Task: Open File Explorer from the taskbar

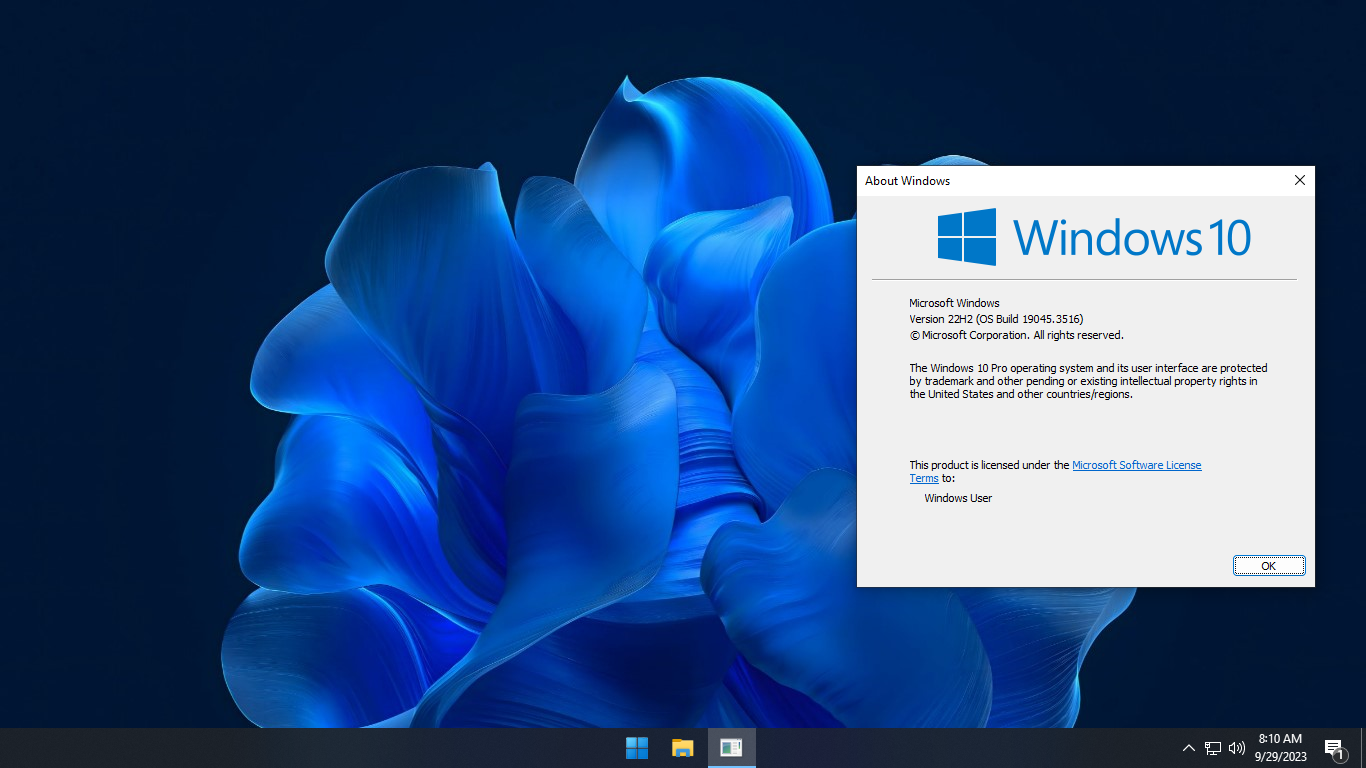Action: tap(683, 748)
